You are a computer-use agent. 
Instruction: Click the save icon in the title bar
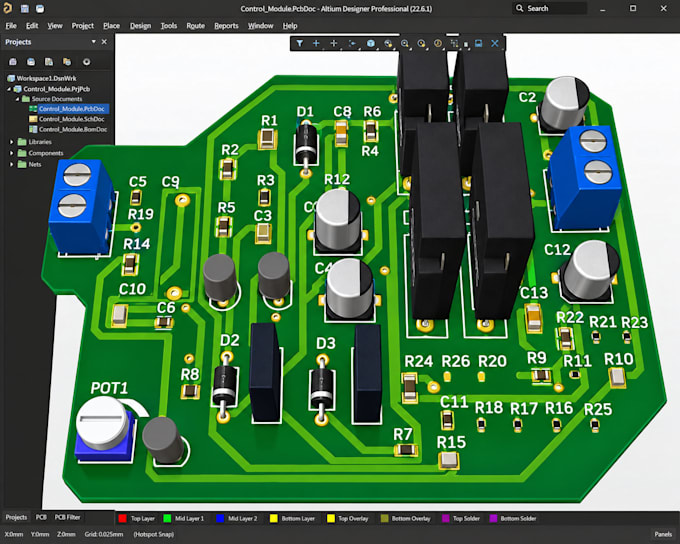tap(25, 8)
